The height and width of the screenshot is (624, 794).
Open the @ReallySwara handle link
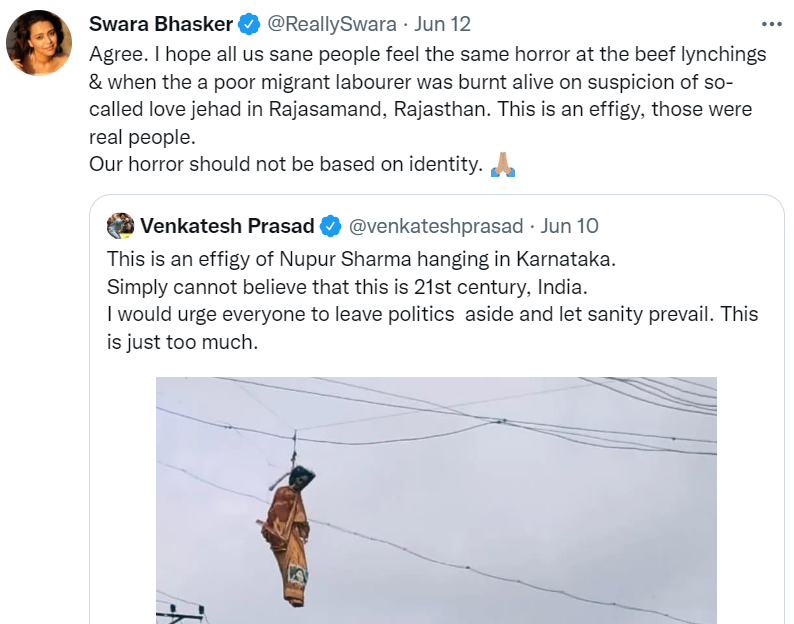328,24
